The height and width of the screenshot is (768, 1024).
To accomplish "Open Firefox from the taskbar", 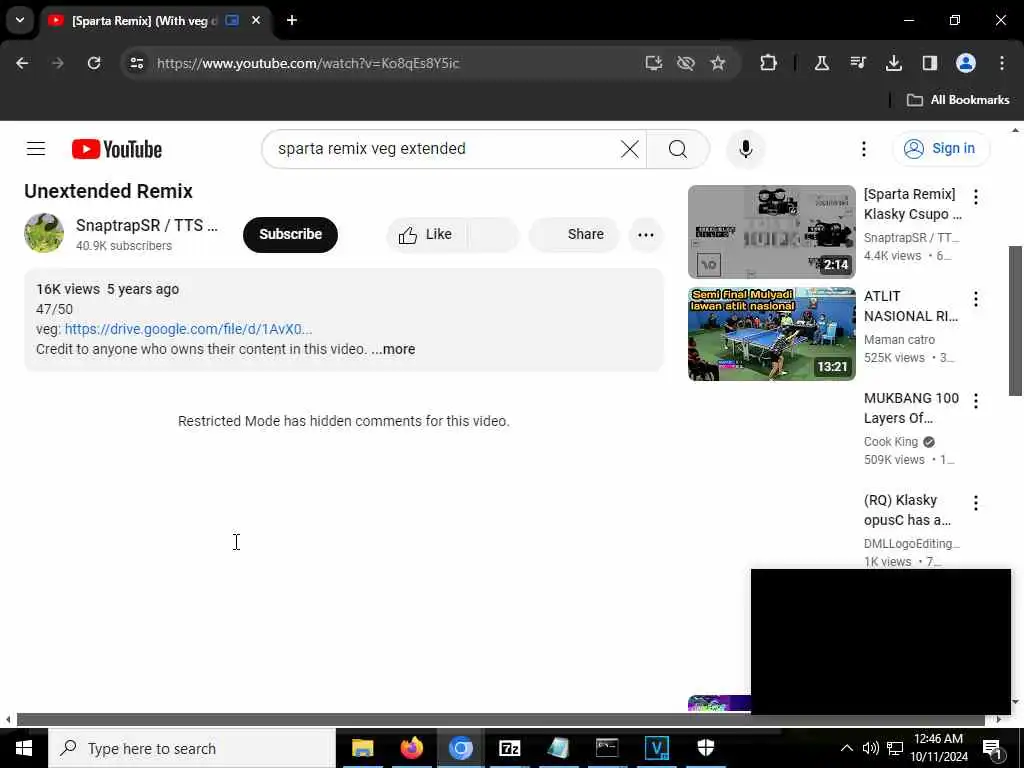I will [x=411, y=748].
